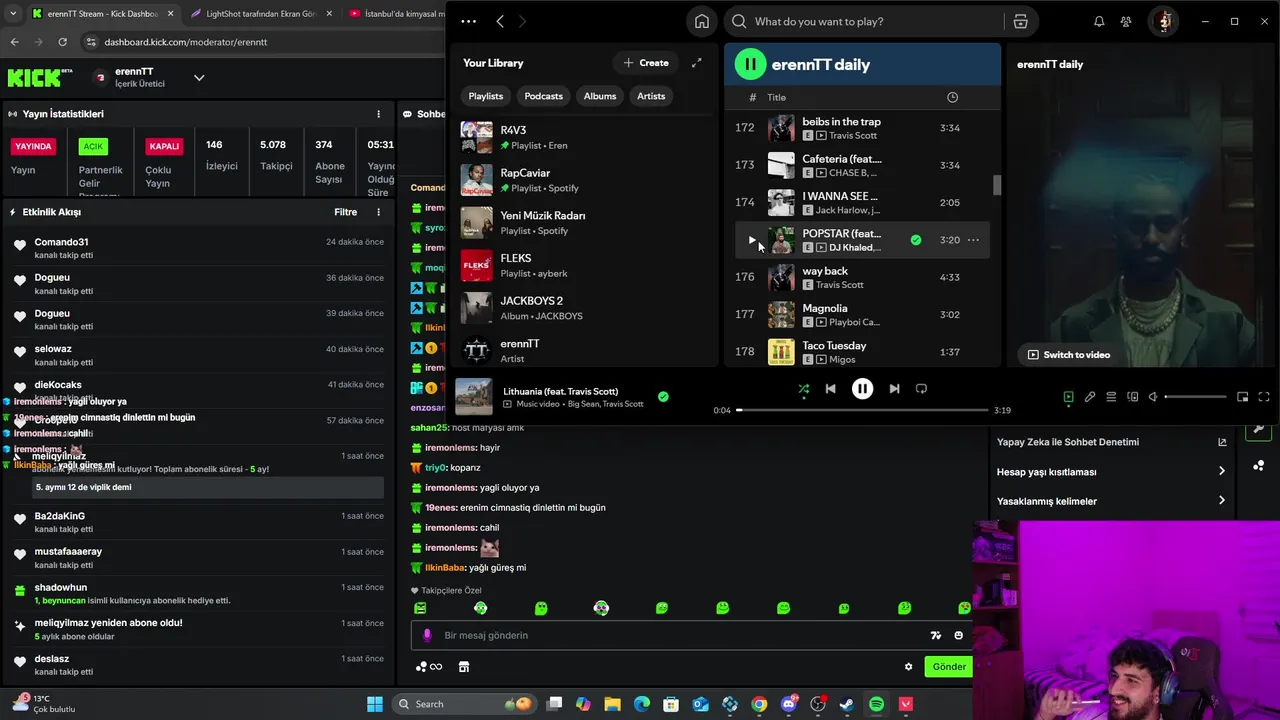
Task: Expand Your Library panel
Action: click(x=697, y=63)
